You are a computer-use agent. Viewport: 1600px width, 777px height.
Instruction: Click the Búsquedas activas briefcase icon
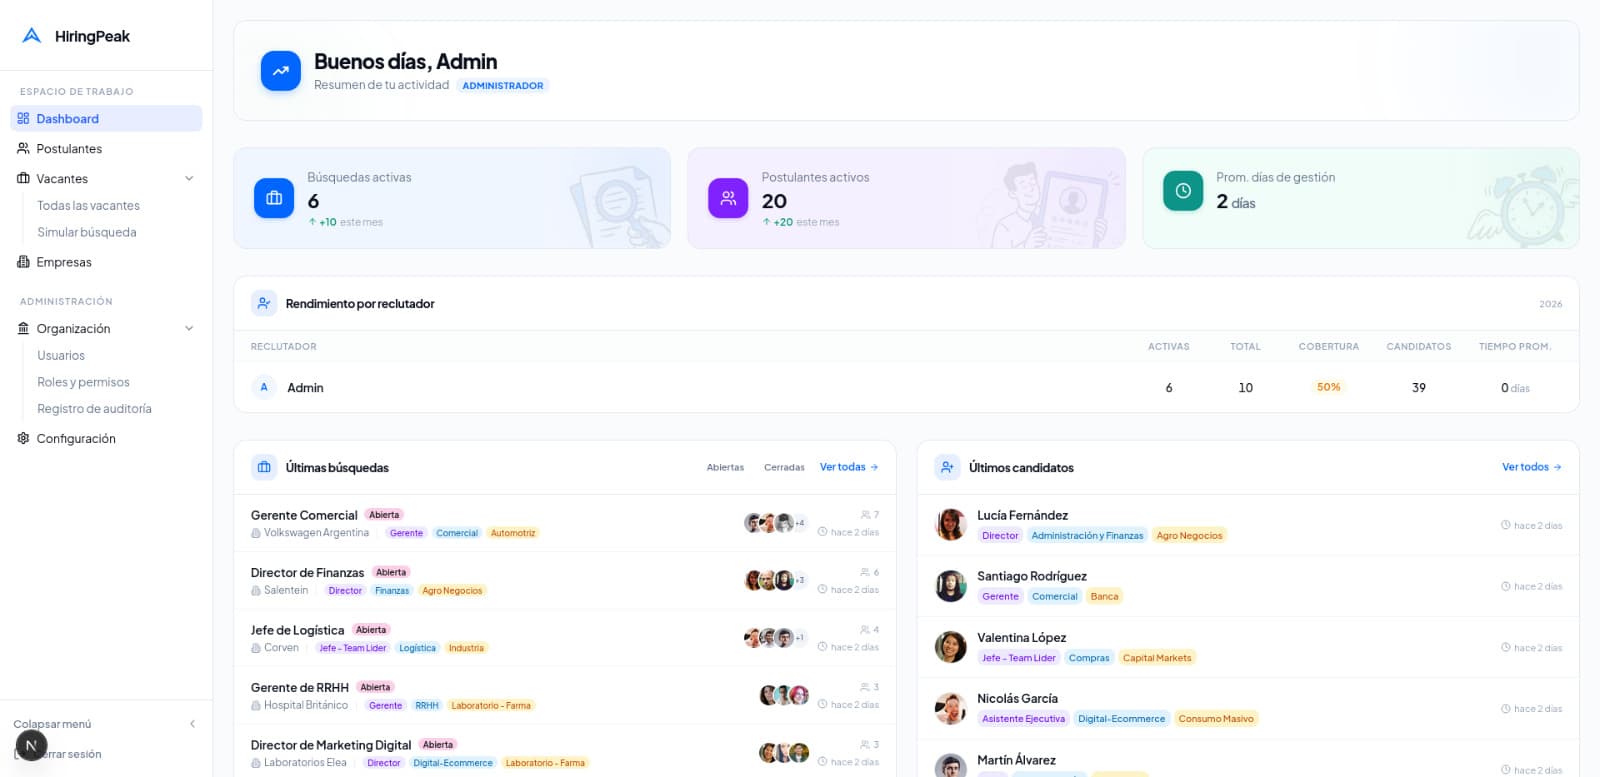pos(274,198)
